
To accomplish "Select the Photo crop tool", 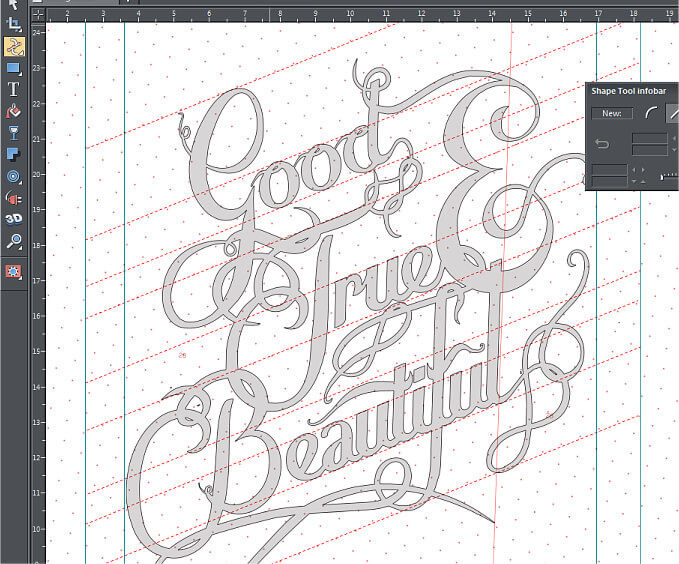I will (x=14, y=25).
